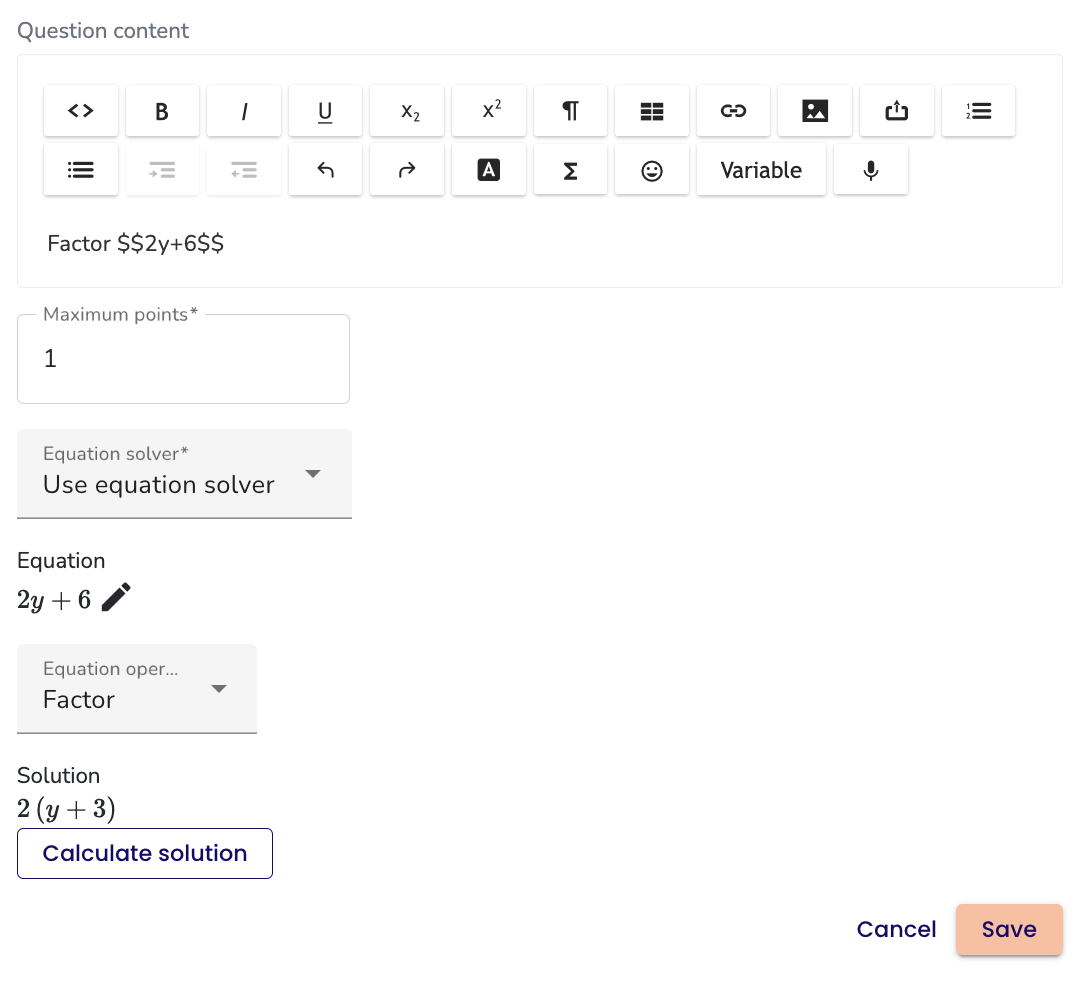Open the sigma math formula tool
The width and height of the screenshot is (1080, 982).
tap(570, 170)
